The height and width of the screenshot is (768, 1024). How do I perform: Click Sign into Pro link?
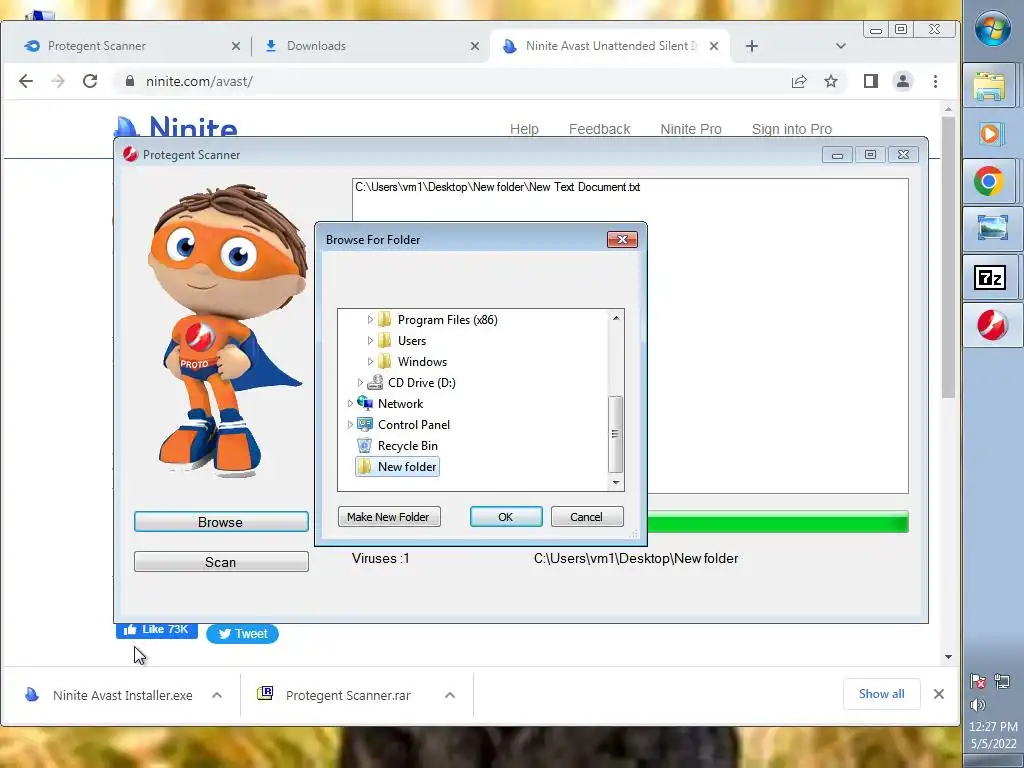[792, 129]
